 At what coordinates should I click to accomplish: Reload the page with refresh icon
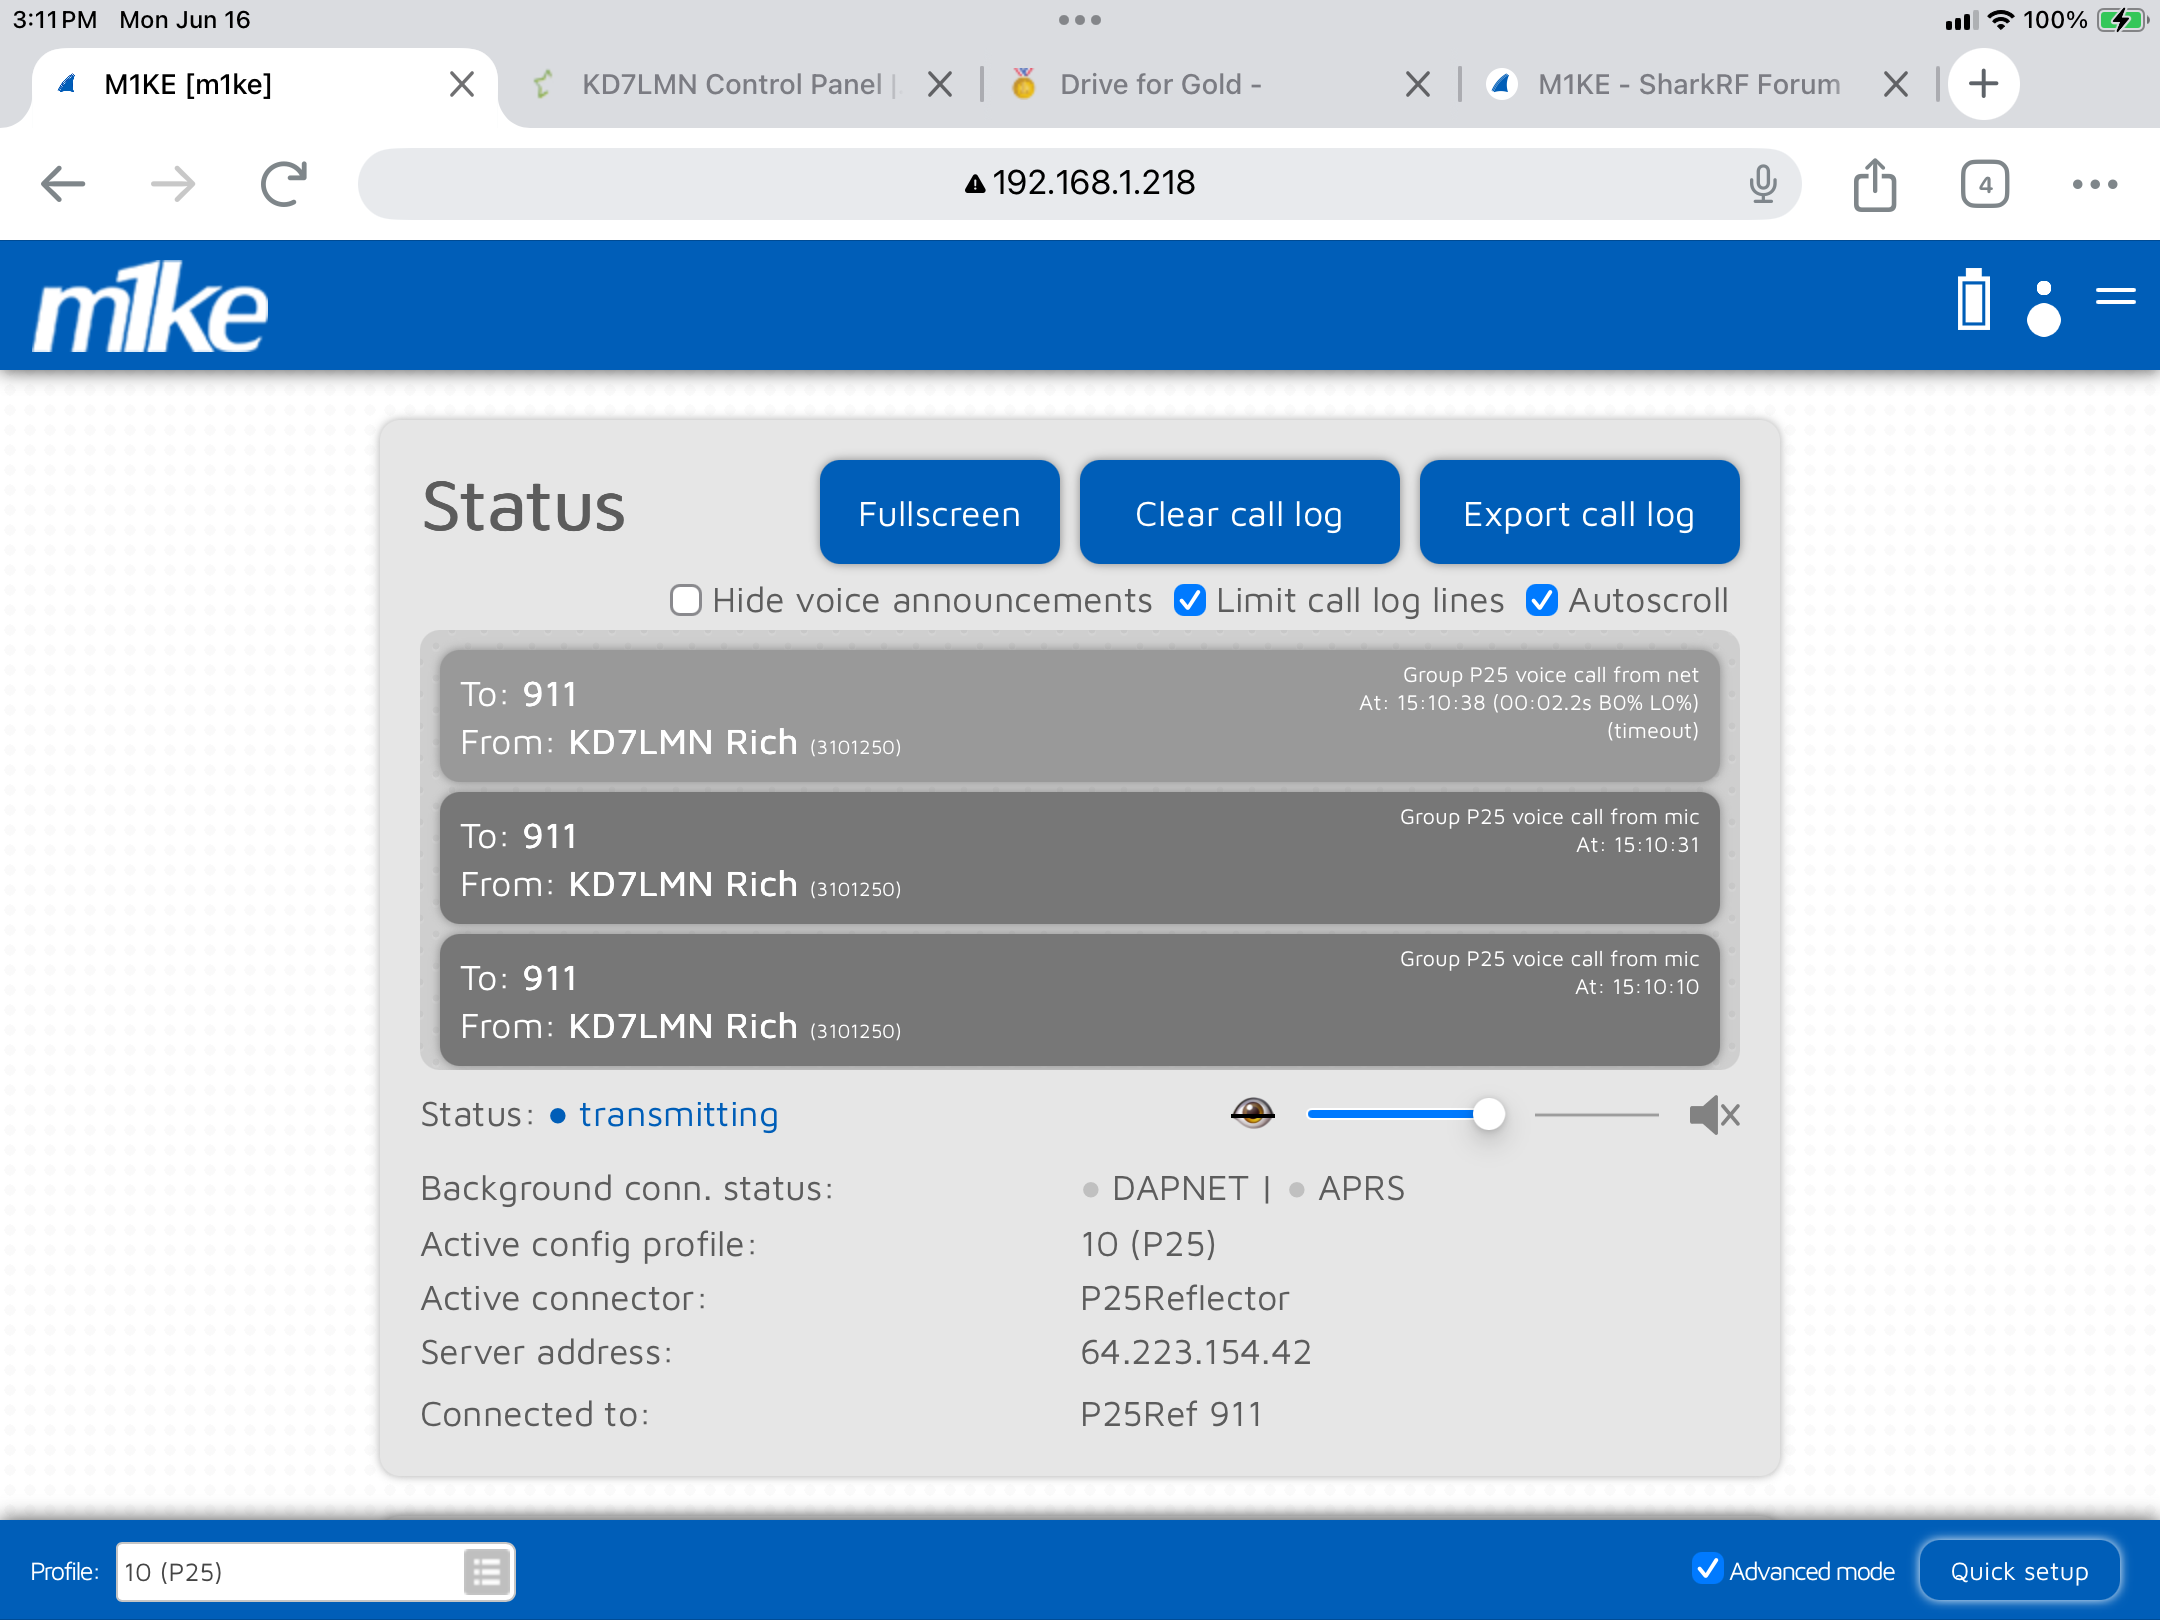point(284,184)
